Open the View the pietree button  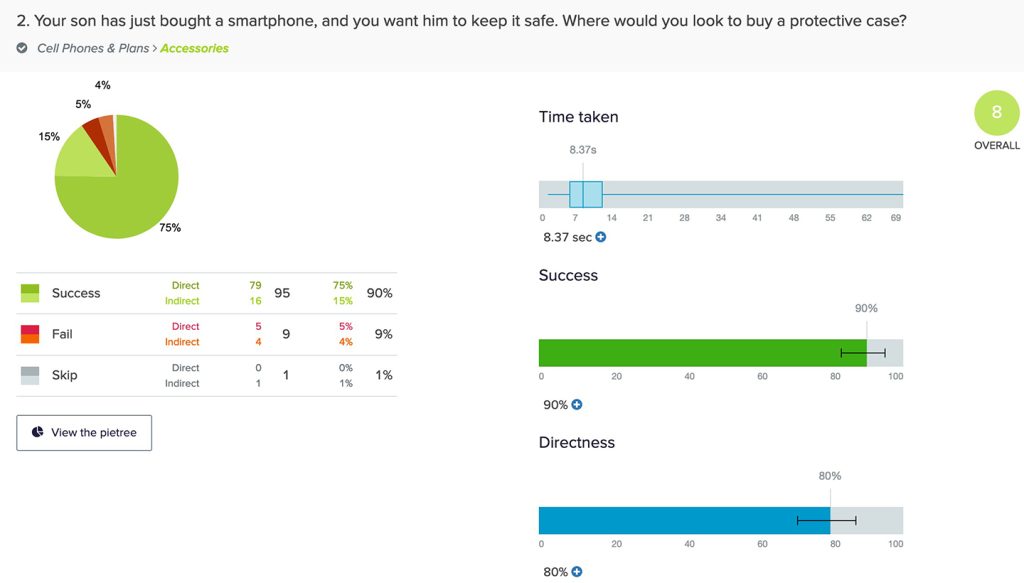coord(84,433)
